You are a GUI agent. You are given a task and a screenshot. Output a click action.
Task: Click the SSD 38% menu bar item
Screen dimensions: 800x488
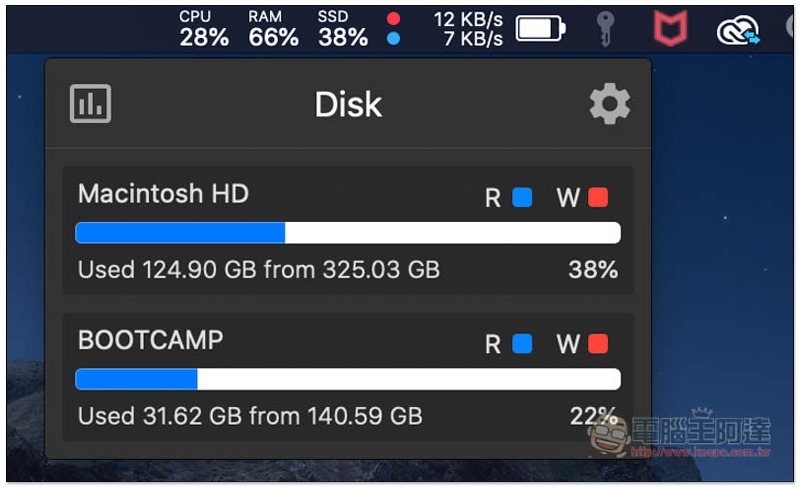(343, 29)
